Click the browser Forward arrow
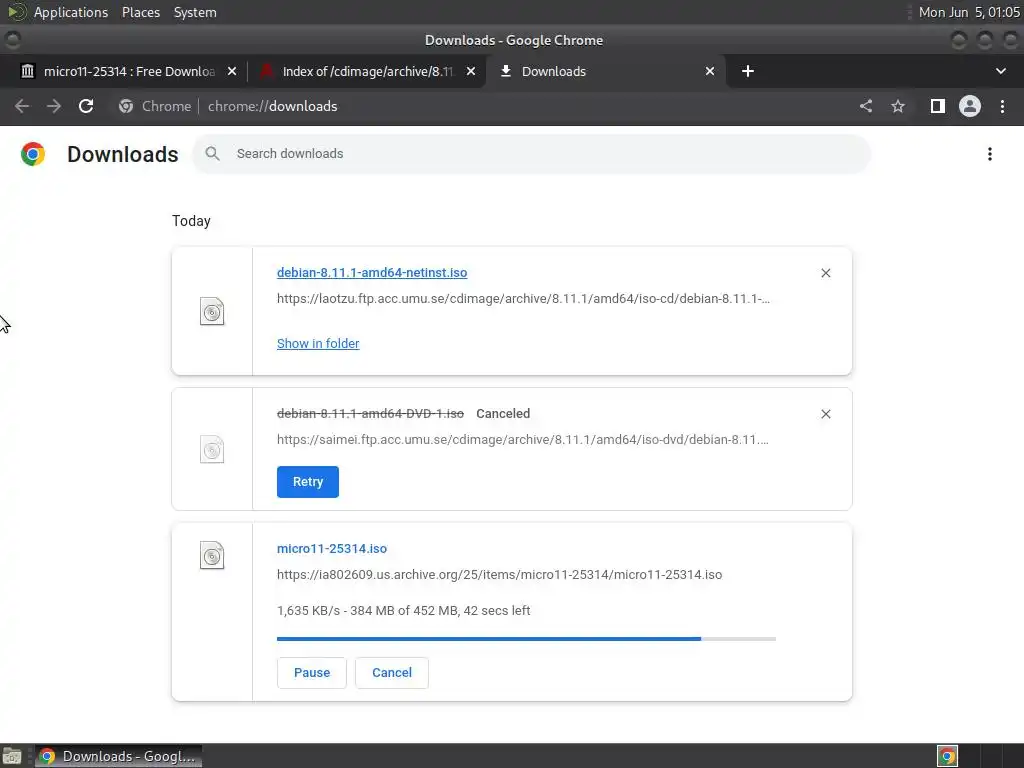The height and width of the screenshot is (768, 1024). coord(54,106)
